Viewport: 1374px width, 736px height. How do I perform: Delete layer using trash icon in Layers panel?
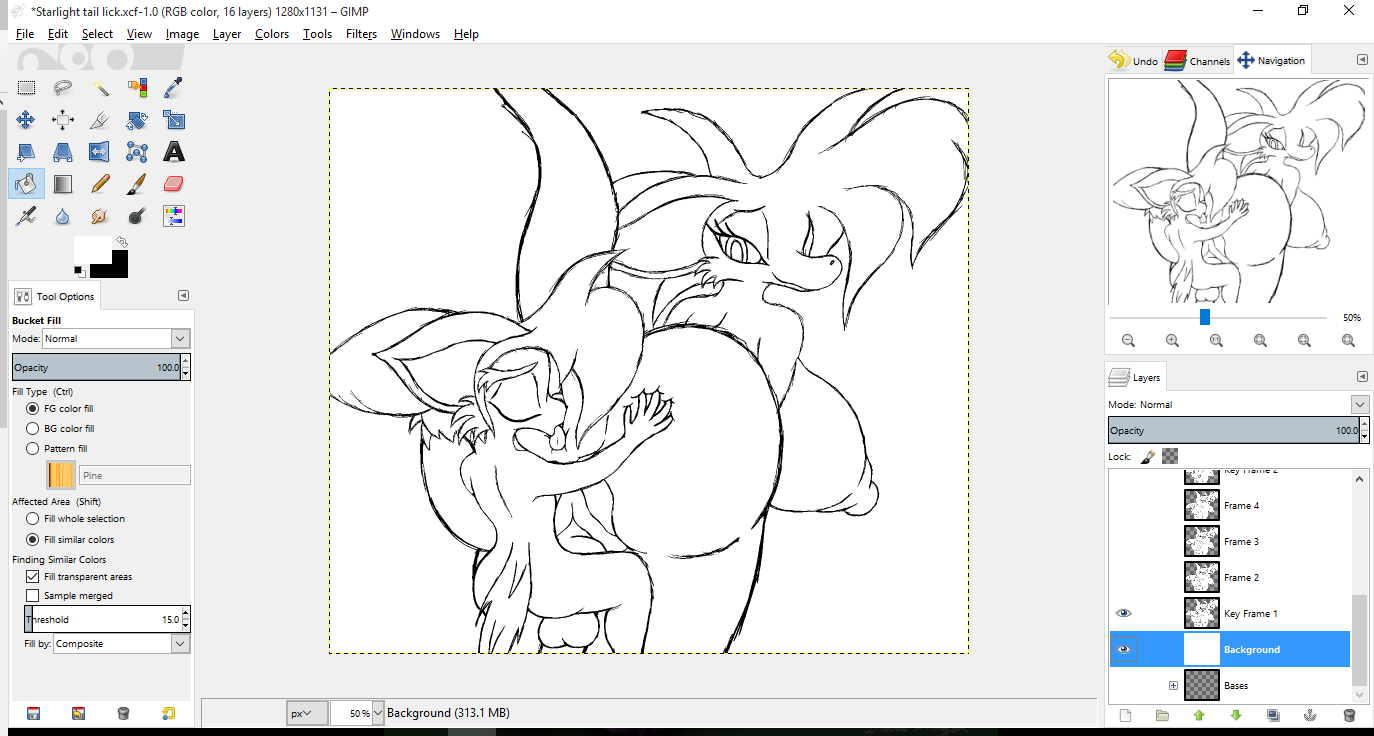point(1348,715)
